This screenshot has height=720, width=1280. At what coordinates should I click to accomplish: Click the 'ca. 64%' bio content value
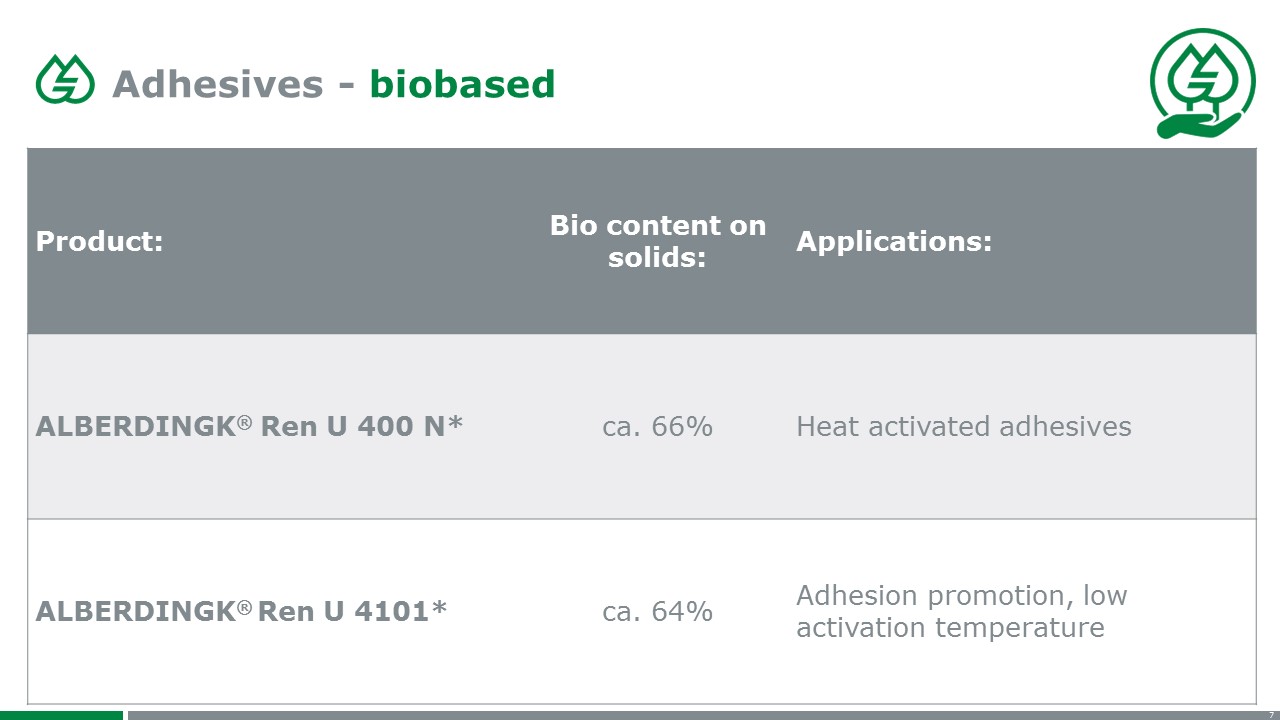tap(657, 611)
